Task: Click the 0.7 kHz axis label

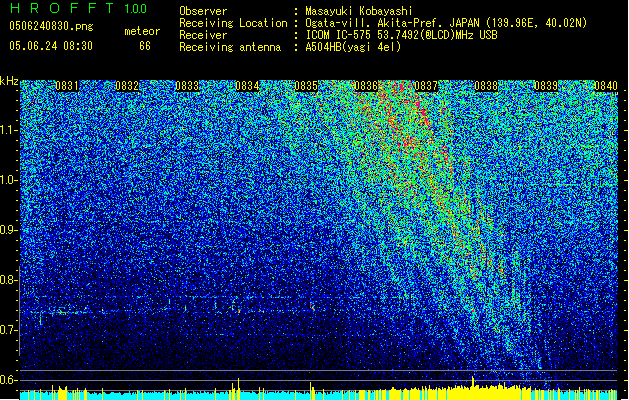Action: tap(8, 330)
